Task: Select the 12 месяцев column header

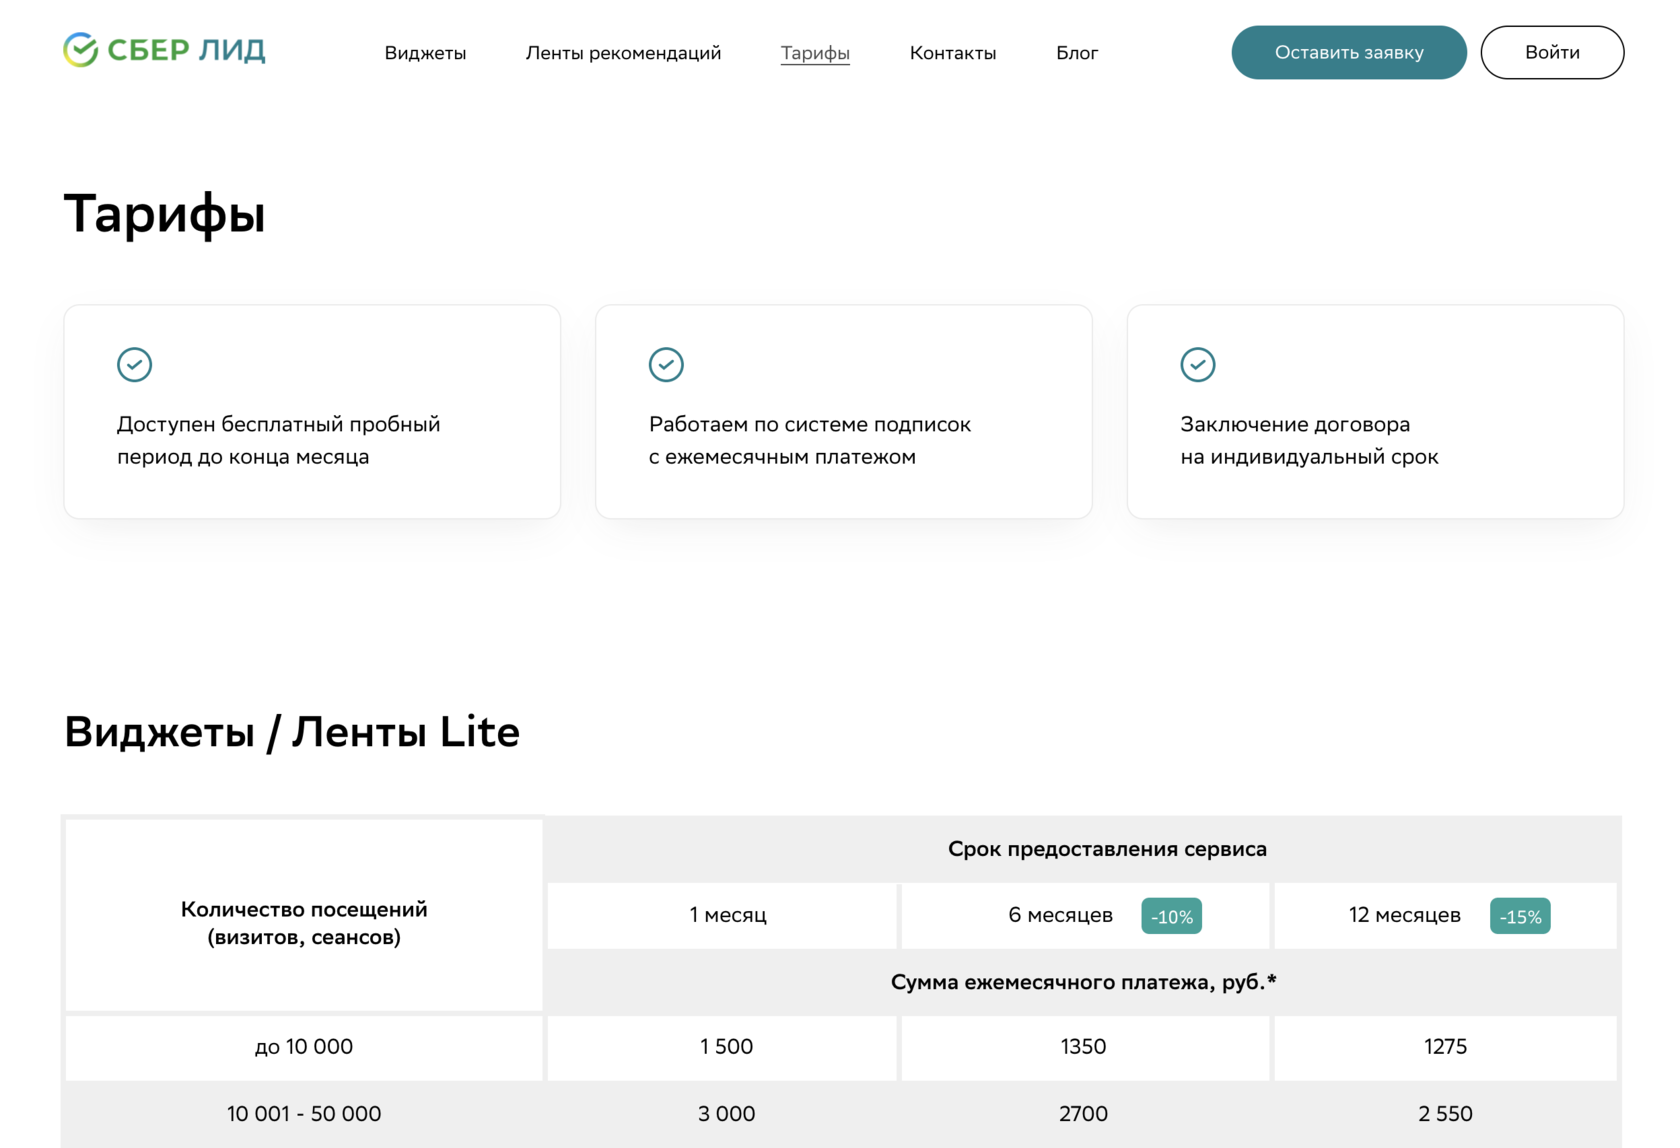Action: tap(1445, 915)
